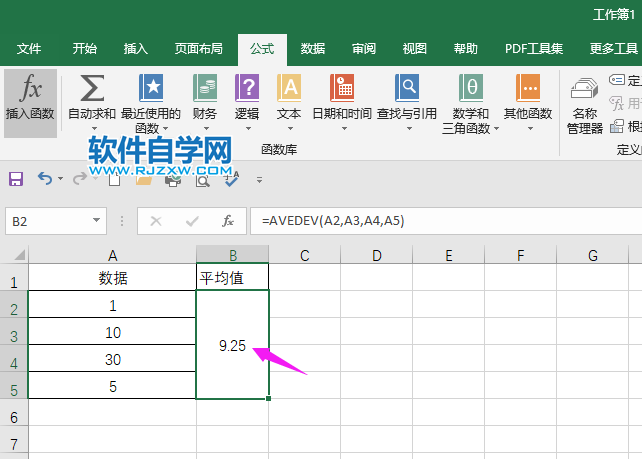Open the Customize Quick Access Toolbar dropdown
Image resolution: width=642 pixels, height=459 pixels.
click(259, 180)
